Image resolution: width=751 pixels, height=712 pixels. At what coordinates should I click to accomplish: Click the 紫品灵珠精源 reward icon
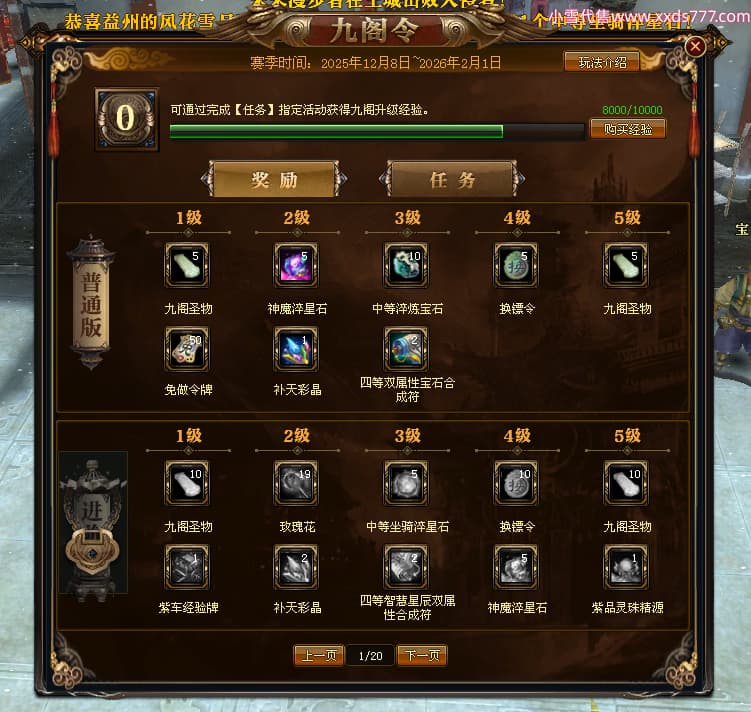tap(626, 567)
